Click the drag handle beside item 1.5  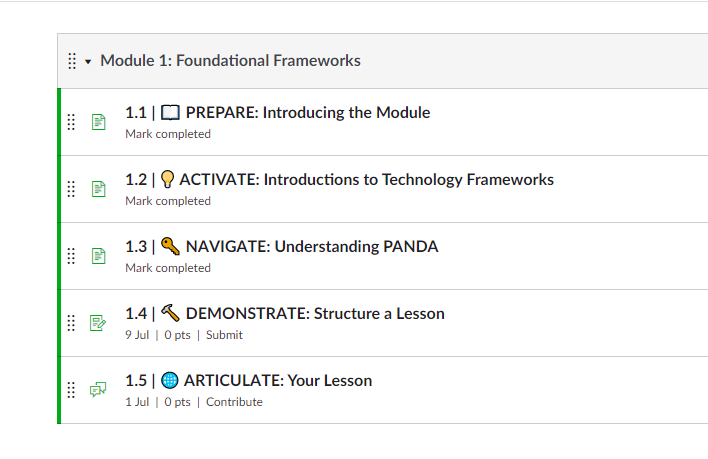click(71, 389)
